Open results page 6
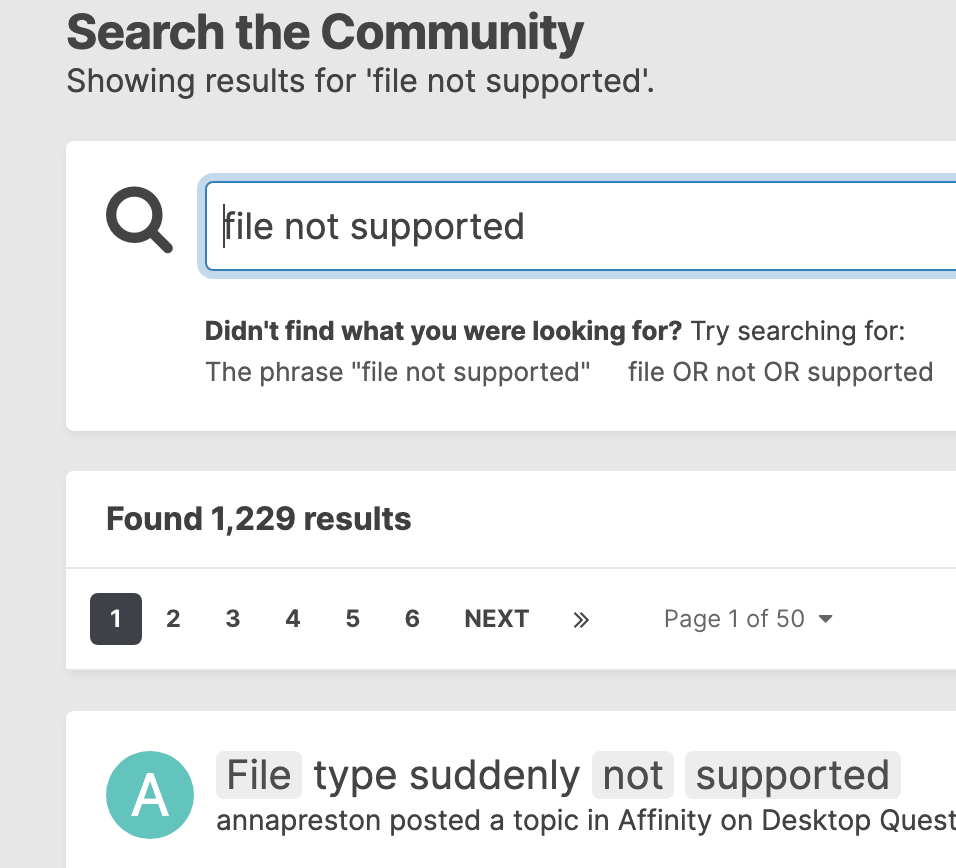The height and width of the screenshot is (868, 956). pyautogui.click(x=412, y=619)
